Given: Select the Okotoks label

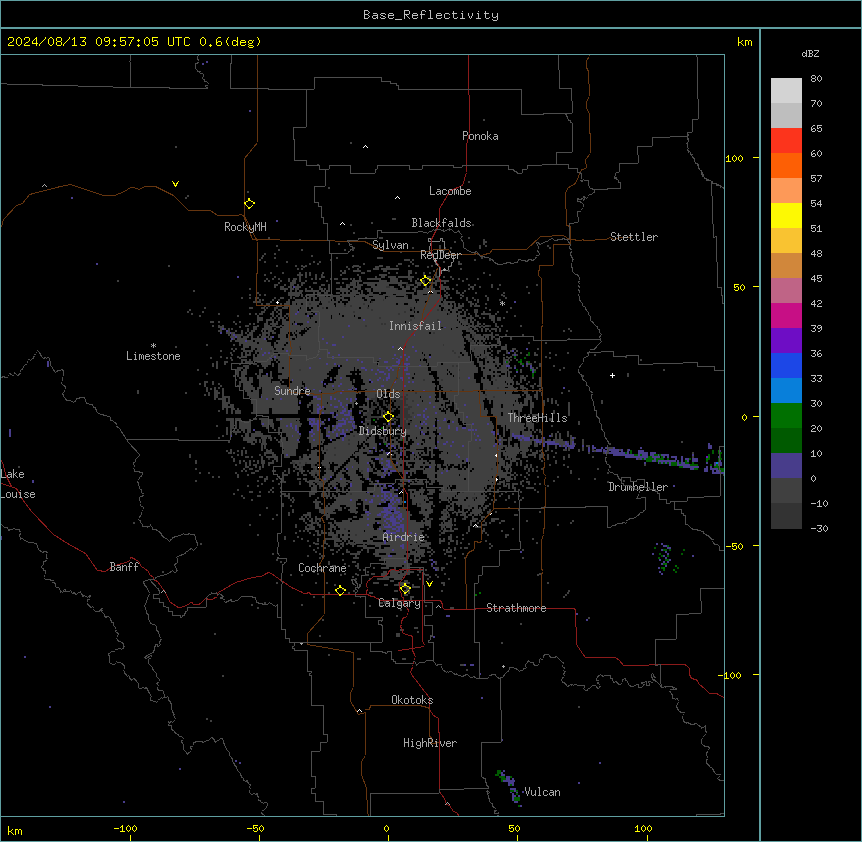Looking at the screenshot, I should coord(412,700).
